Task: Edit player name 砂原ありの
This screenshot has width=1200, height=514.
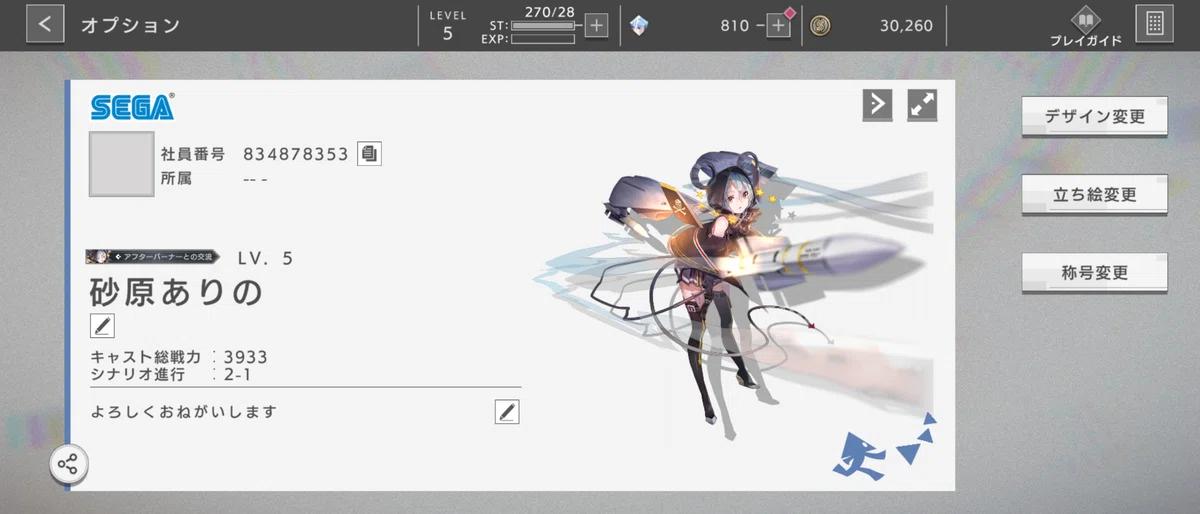Action: pyautogui.click(x=103, y=325)
